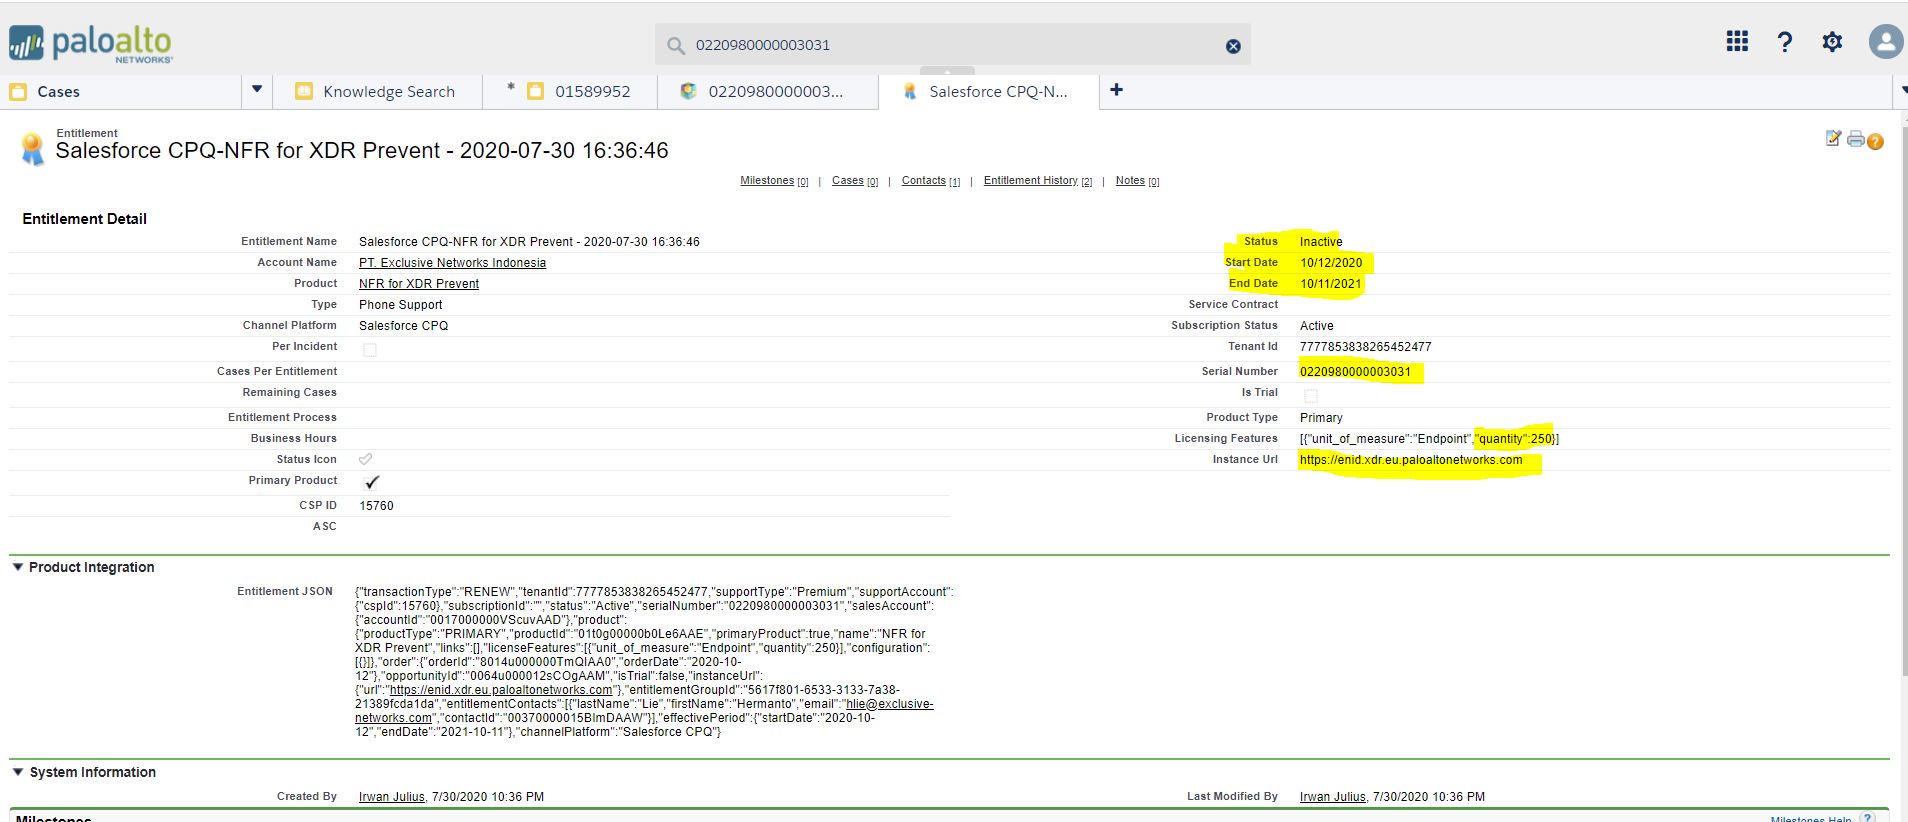This screenshot has height=822, width=1908.
Task: Jump to Entitlement History related list
Action: tap(1030, 181)
